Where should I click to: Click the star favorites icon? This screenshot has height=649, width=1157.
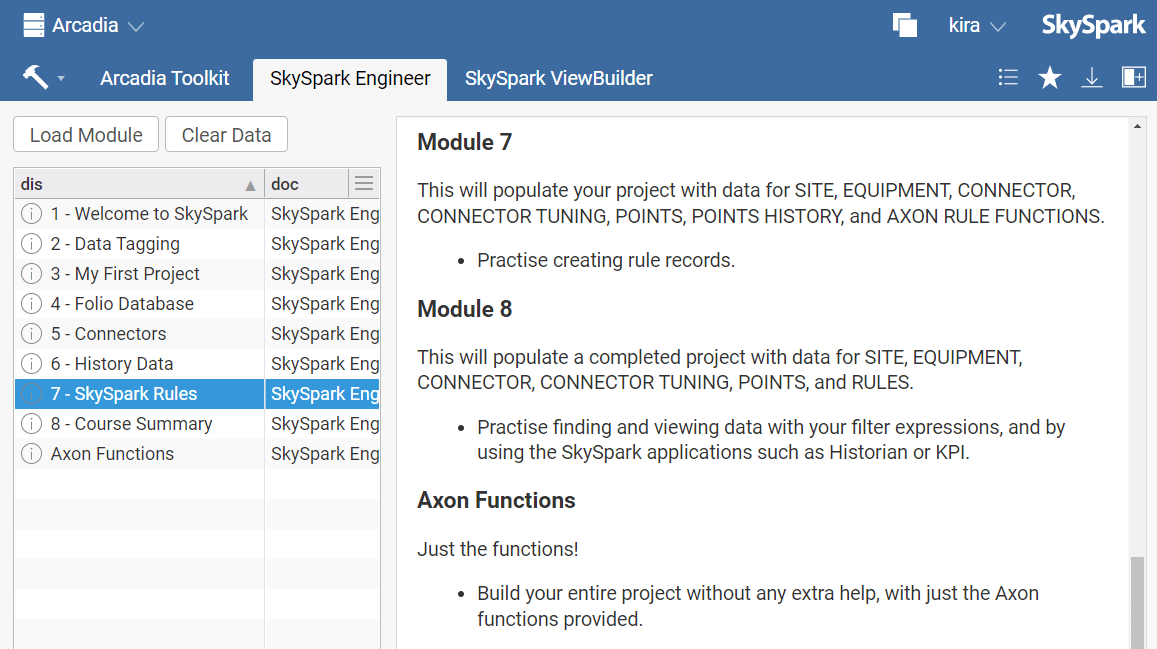click(x=1049, y=77)
